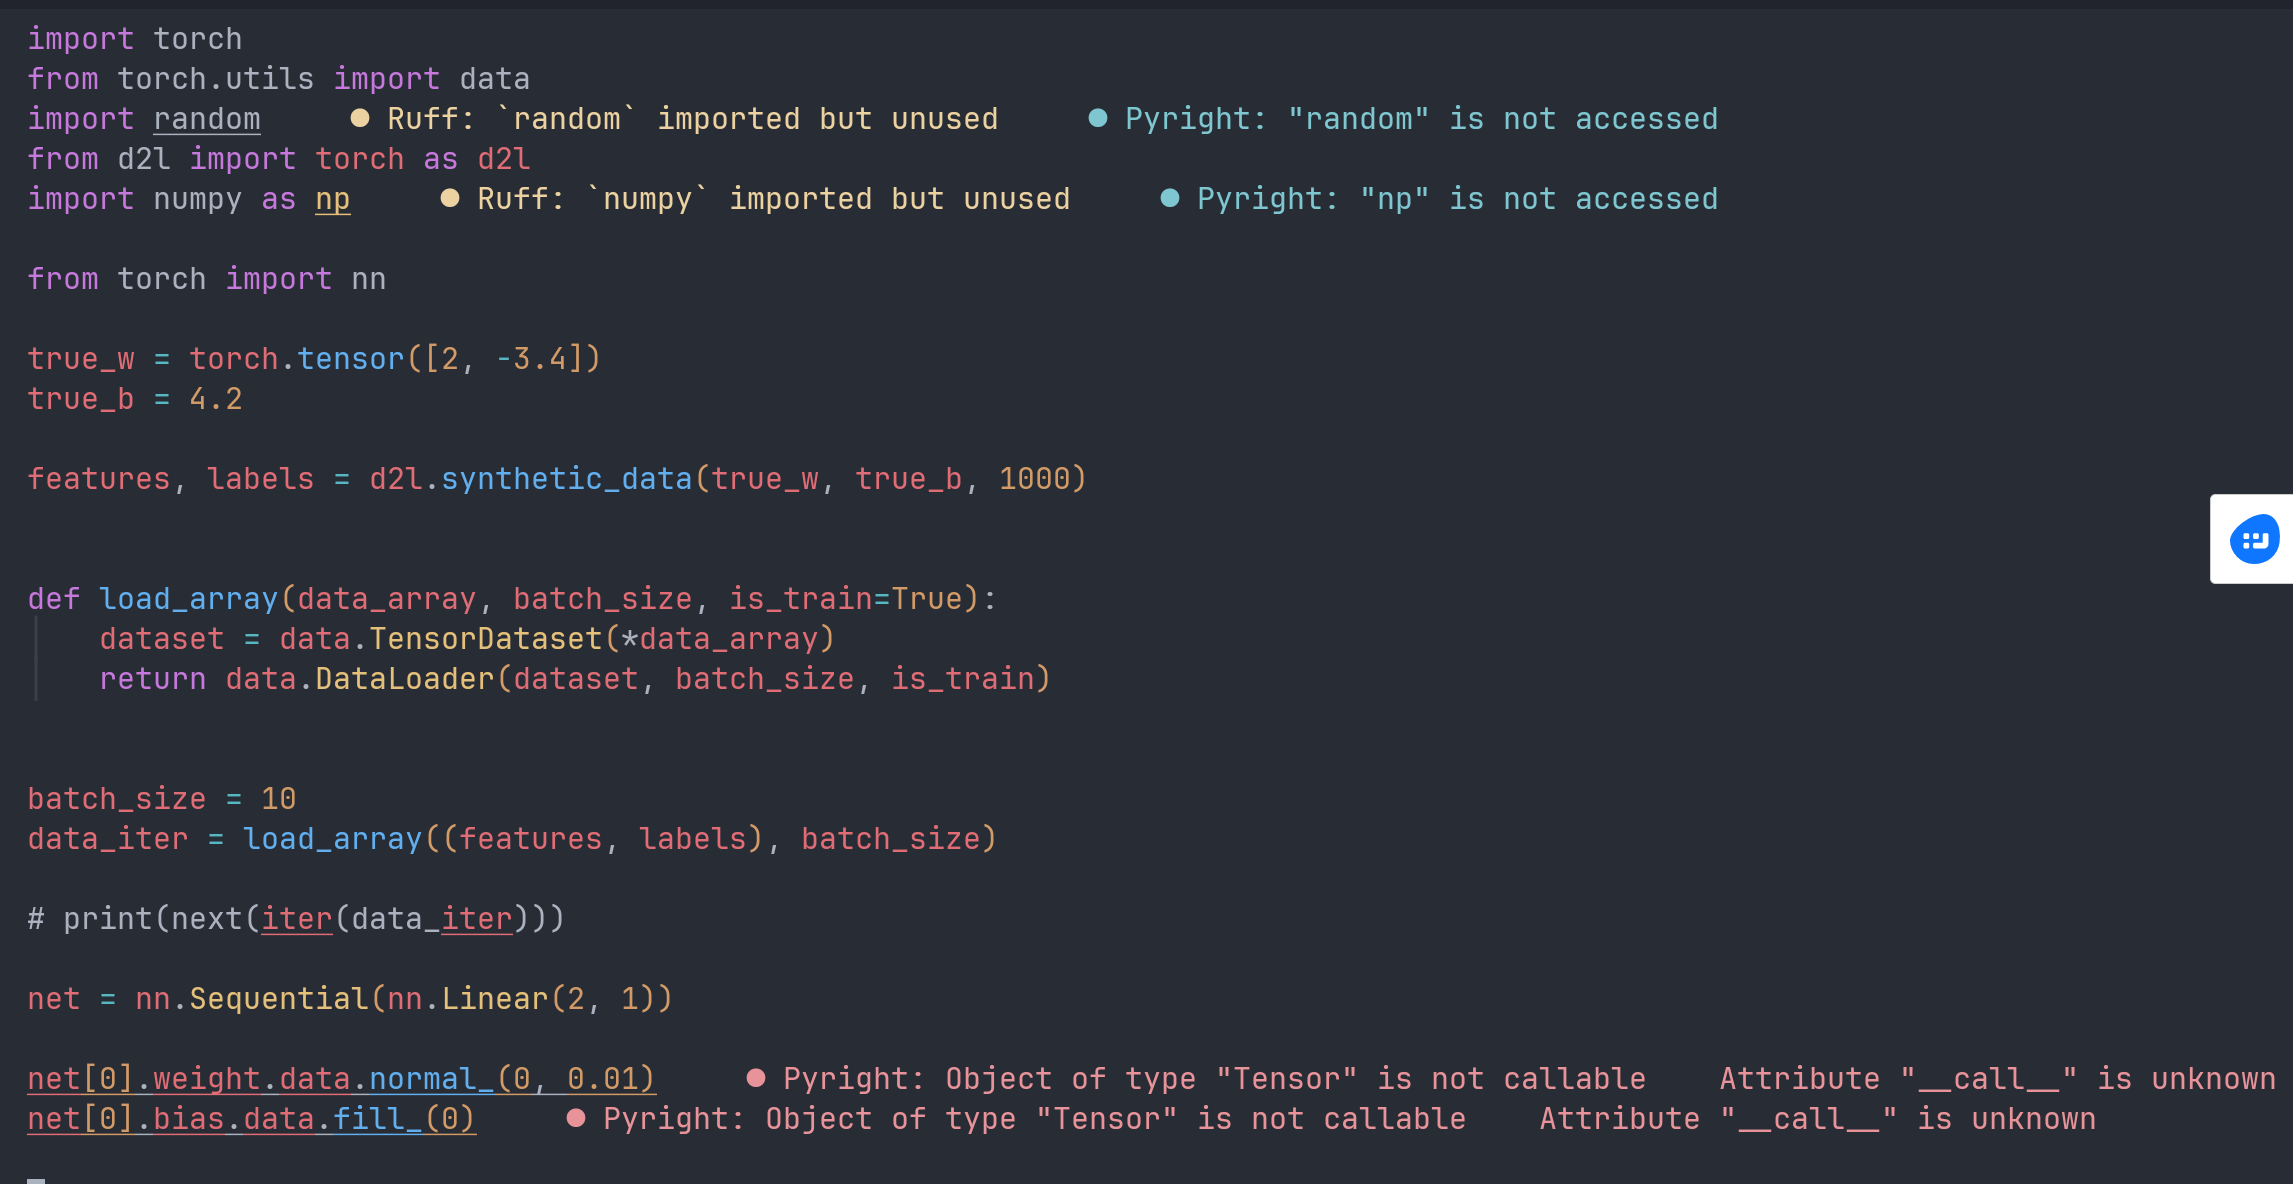Viewport: 2293px width, 1184px height.
Task: Click red error dot on bias fill_ line
Action: [576, 1118]
